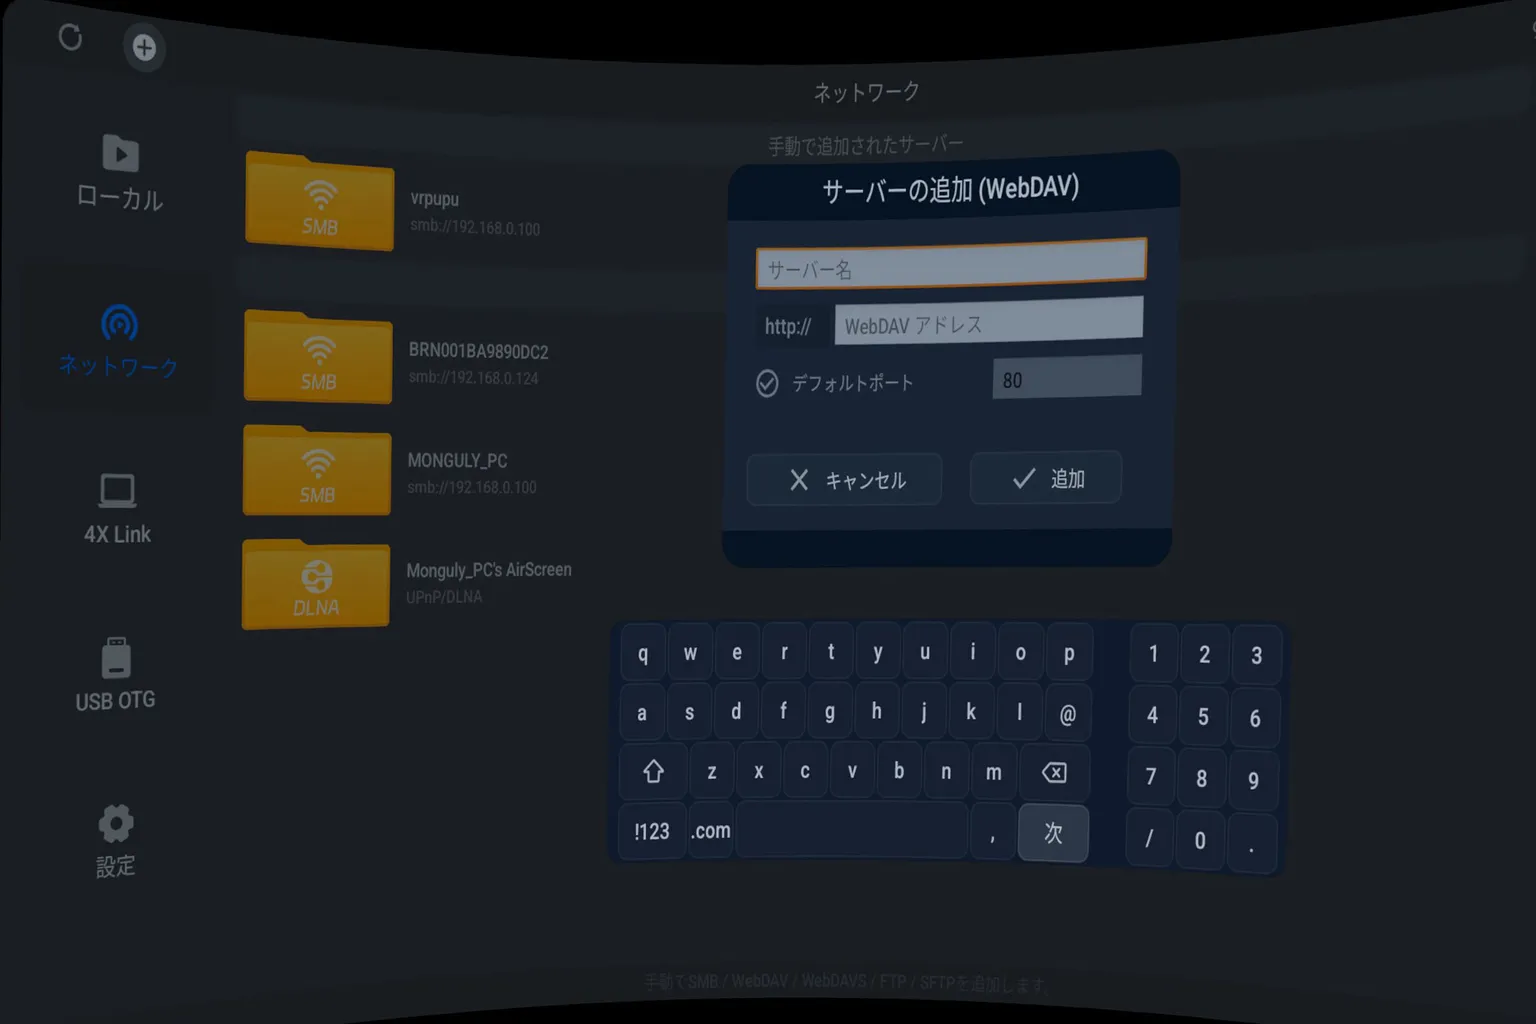Tap the s key on keyboard
The height and width of the screenshot is (1024, 1536).
pos(689,713)
